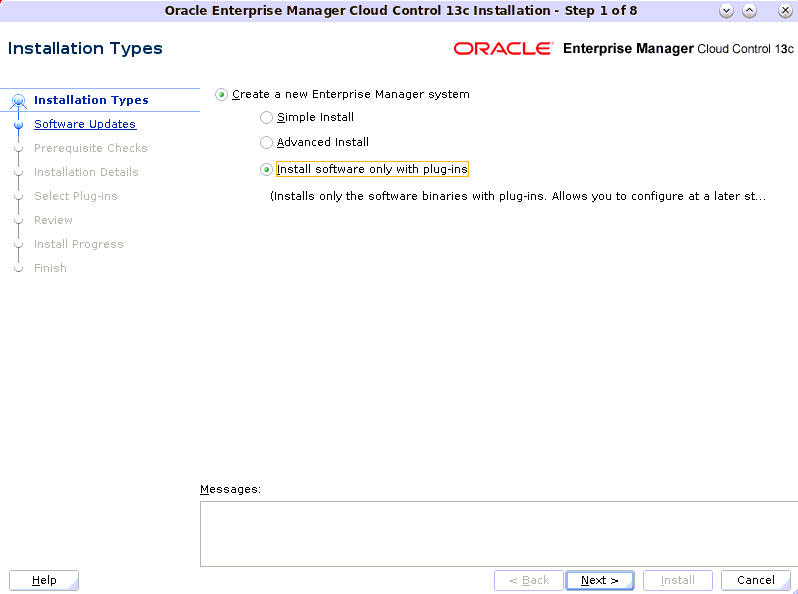
Task: Click Enterprise Manager Cloud Control 13c text
Action: [x=678, y=49]
